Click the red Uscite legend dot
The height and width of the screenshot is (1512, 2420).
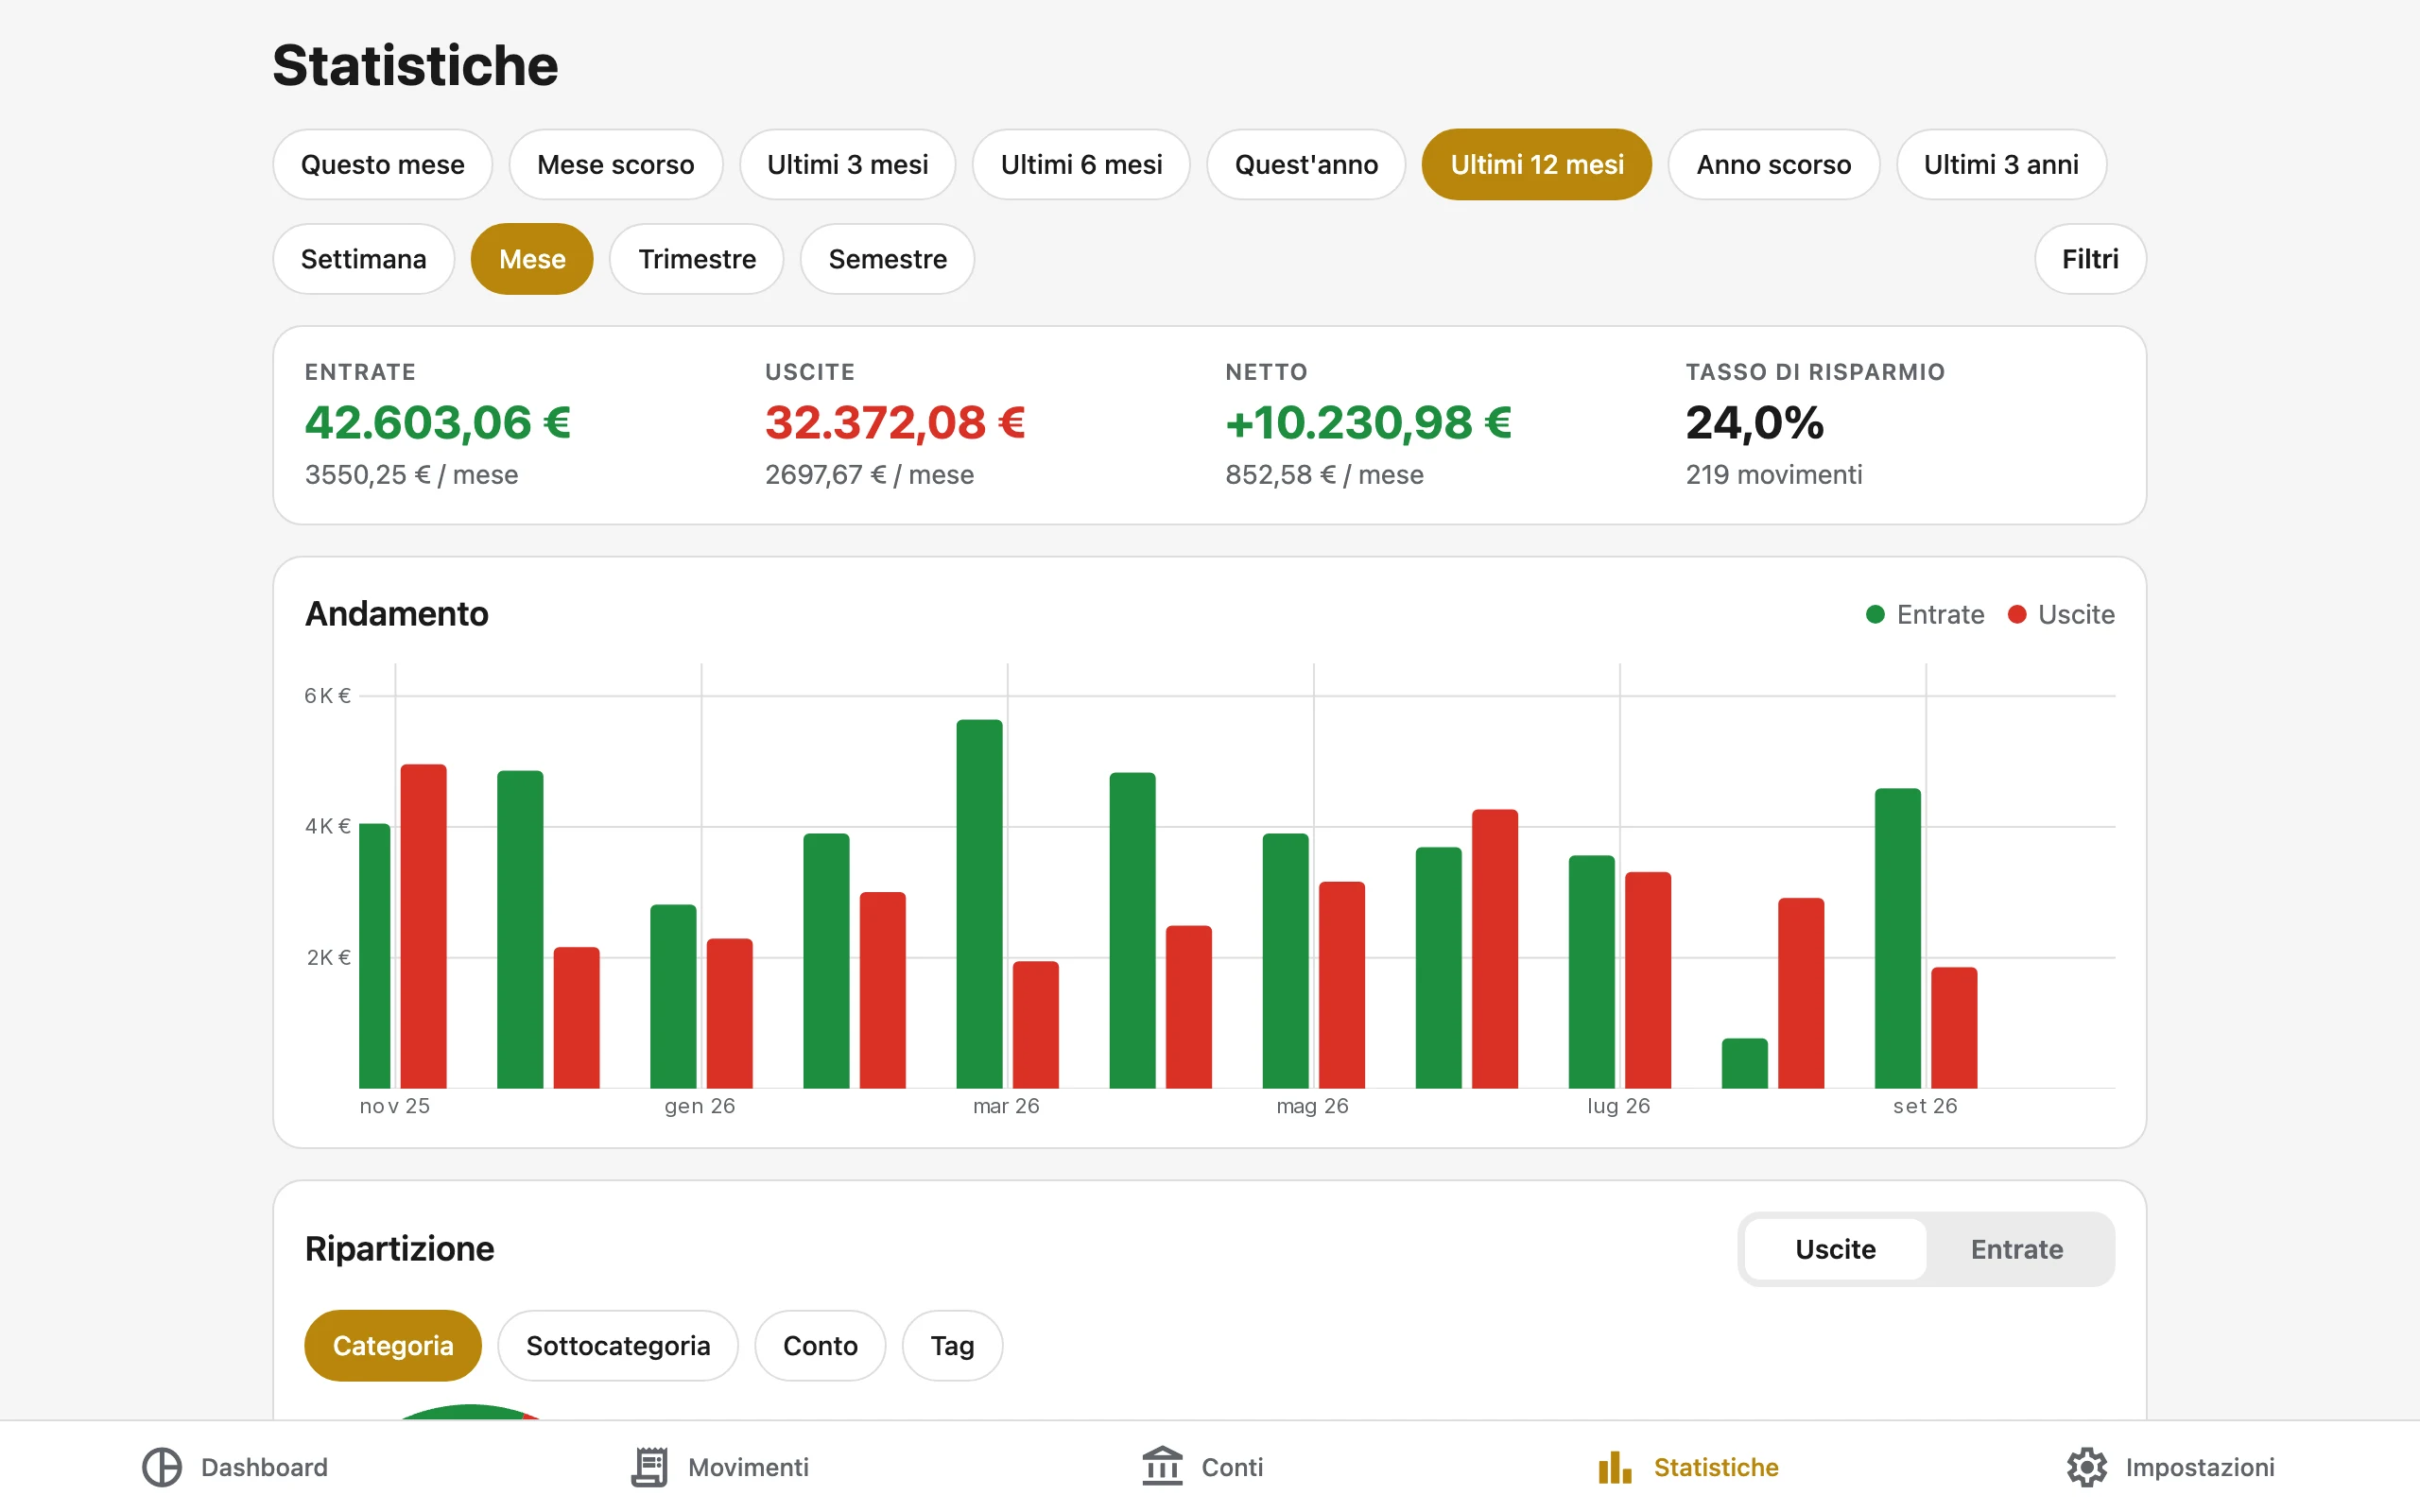point(2017,614)
